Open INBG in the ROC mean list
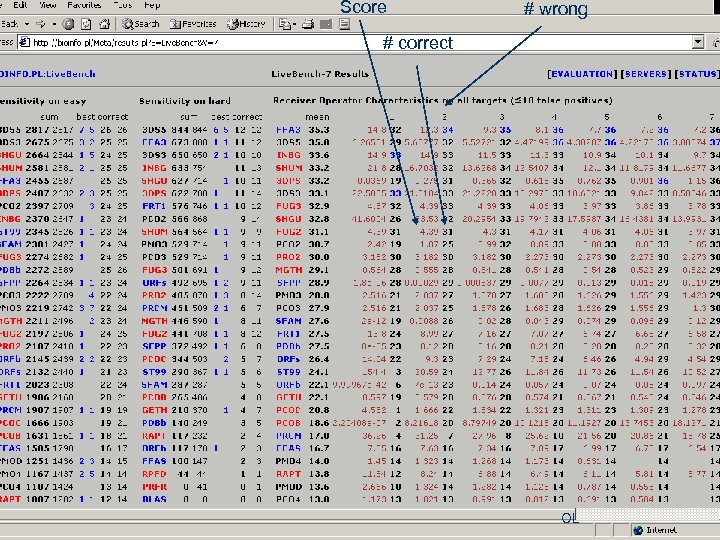The width and height of the screenshot is (720, 540). pyautogui.click(x=288, y=155)
